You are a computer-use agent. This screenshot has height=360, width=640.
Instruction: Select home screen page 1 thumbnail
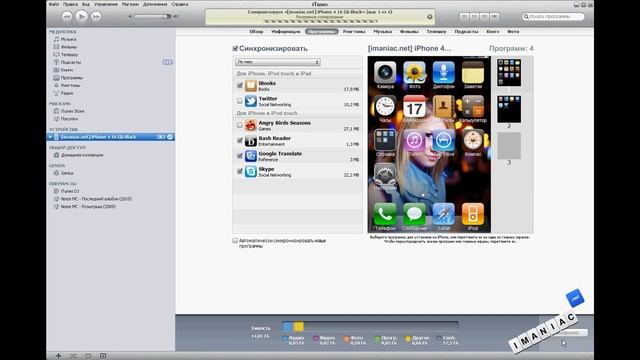509,73
